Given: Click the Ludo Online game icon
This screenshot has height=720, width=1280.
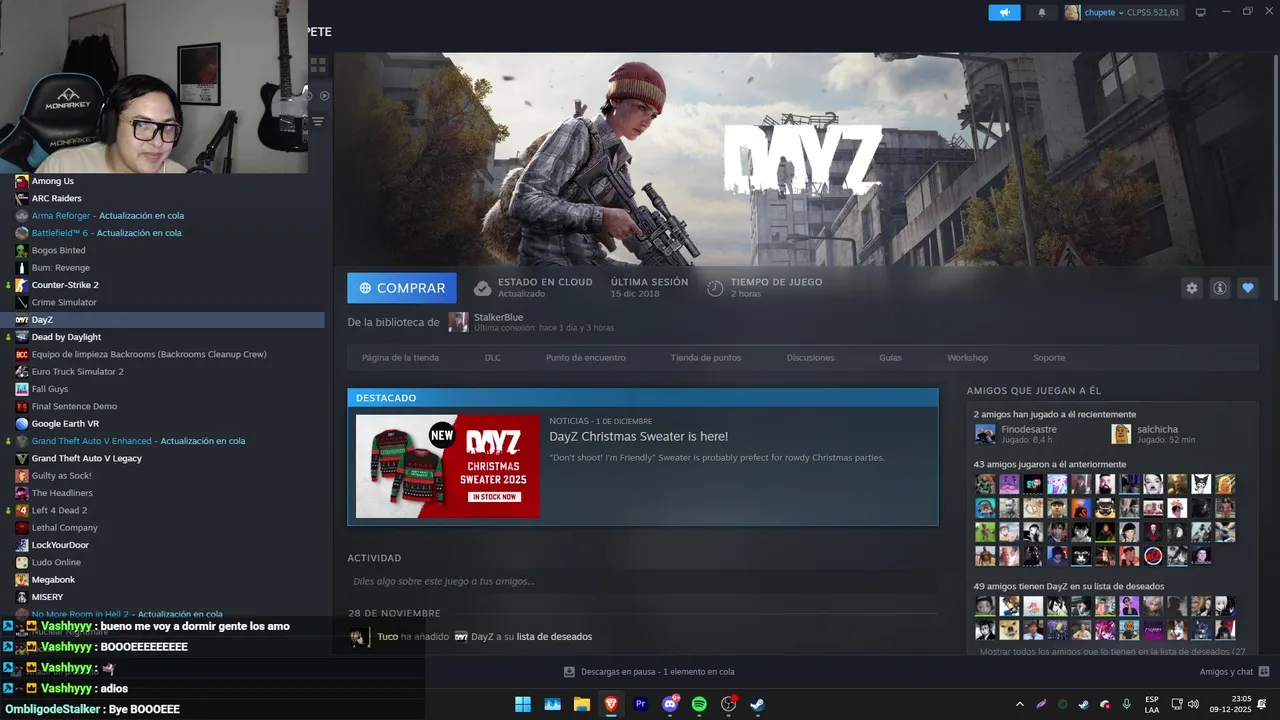Looking at the screenshot, I should click(x=22, y=562).
